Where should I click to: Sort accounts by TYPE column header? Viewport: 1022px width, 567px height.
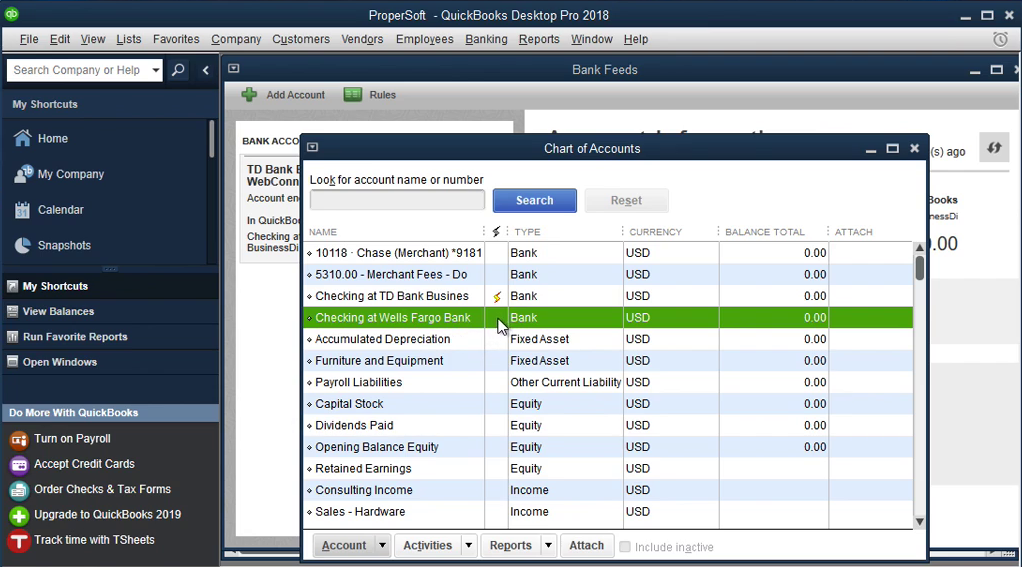point(527,232)
